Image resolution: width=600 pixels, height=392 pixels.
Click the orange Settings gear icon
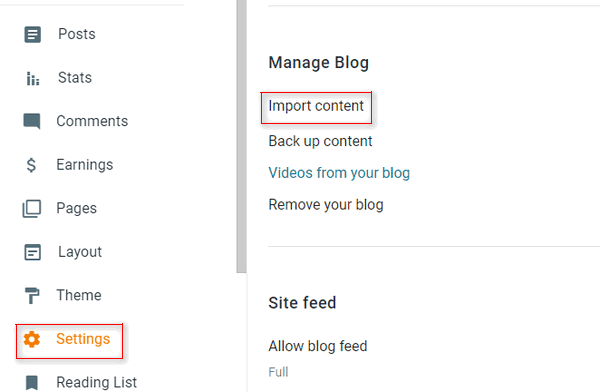point(32,339)
